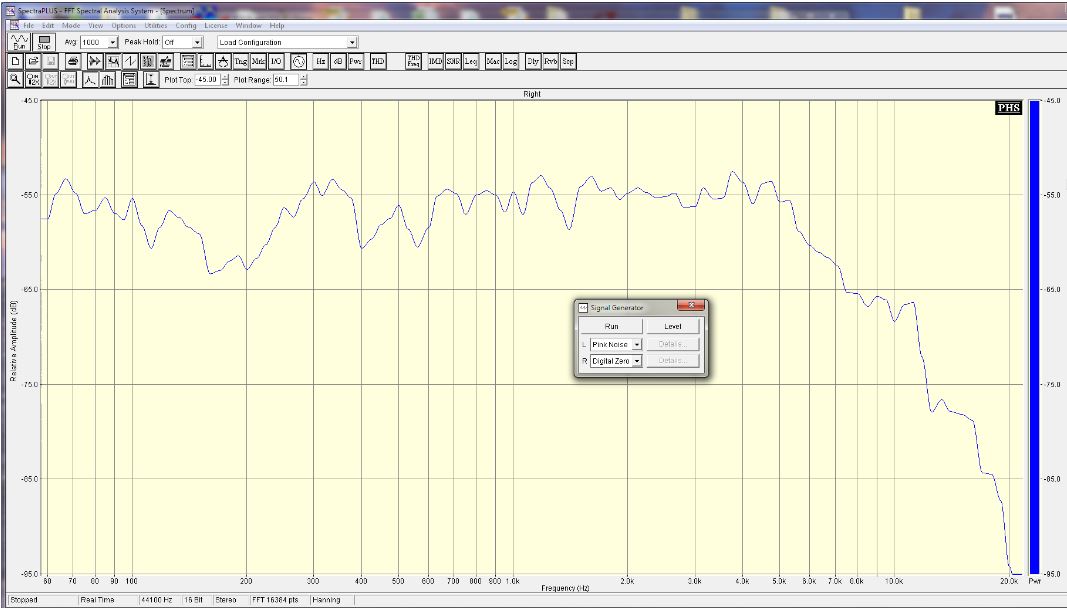Close the Signal Generator dialog
This screenshot has width=1067, height=608.
point(691,306)
